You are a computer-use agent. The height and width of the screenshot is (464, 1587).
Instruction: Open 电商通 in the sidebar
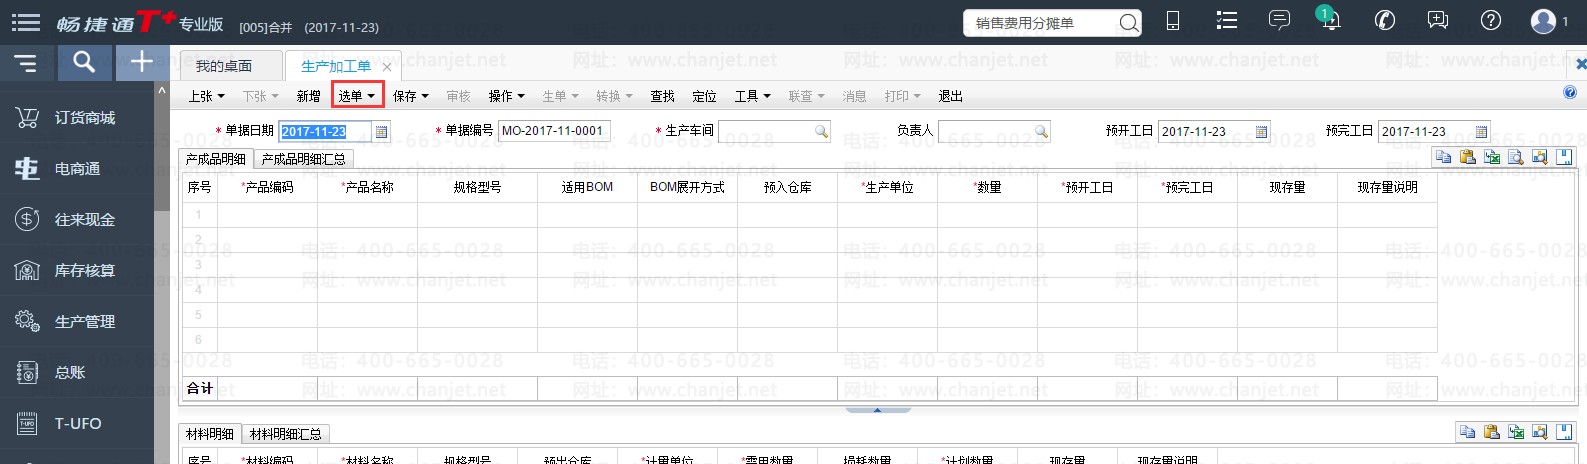(77, 169)
